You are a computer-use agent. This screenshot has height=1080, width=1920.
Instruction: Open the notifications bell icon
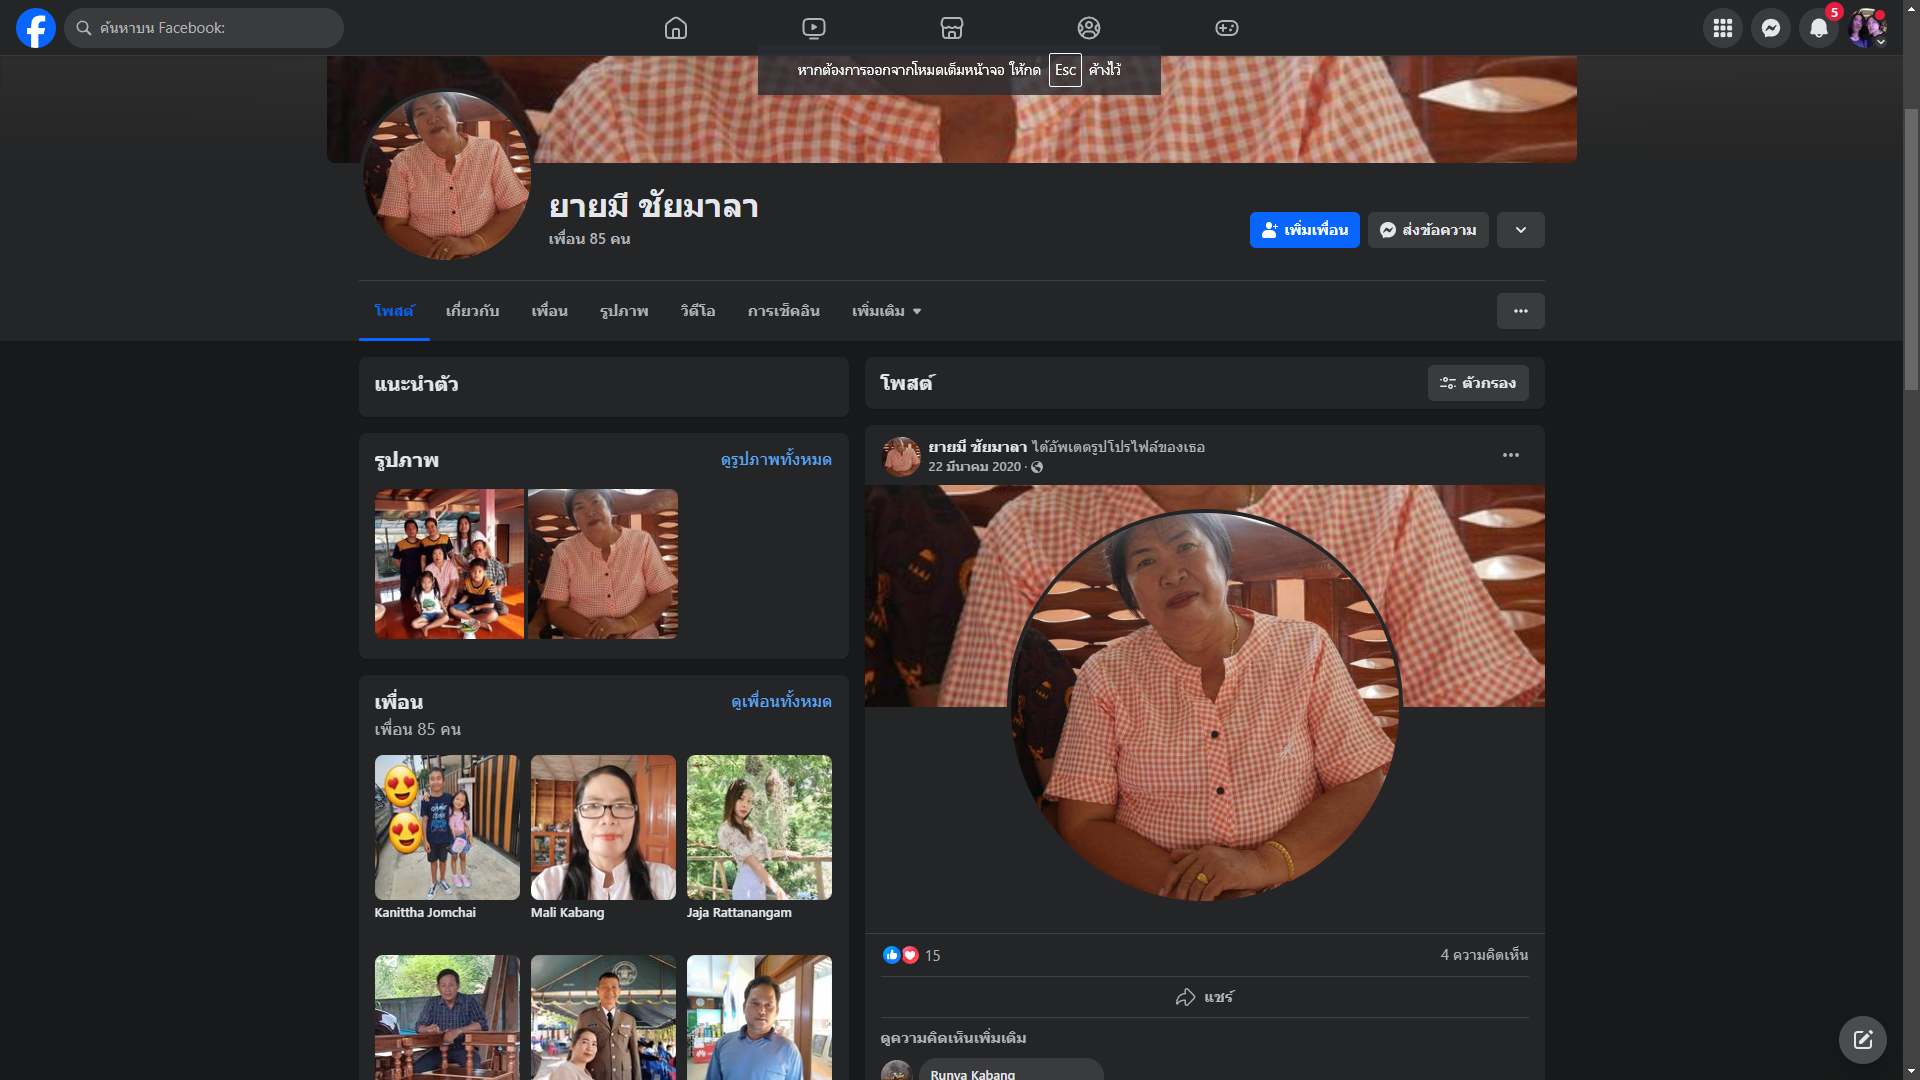pos(1819,28)
